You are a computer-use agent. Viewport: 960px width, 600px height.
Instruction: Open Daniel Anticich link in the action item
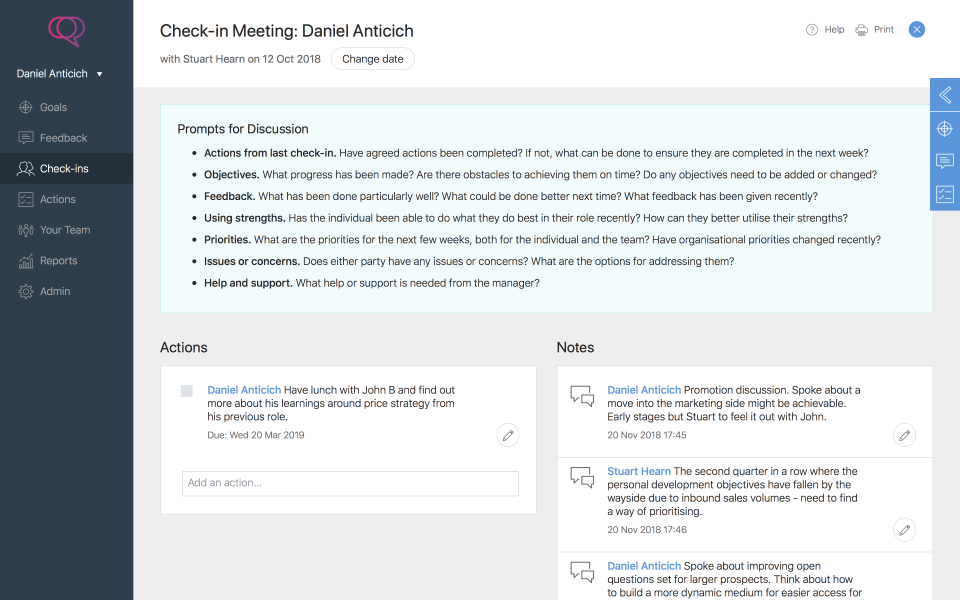pos(244,390)
